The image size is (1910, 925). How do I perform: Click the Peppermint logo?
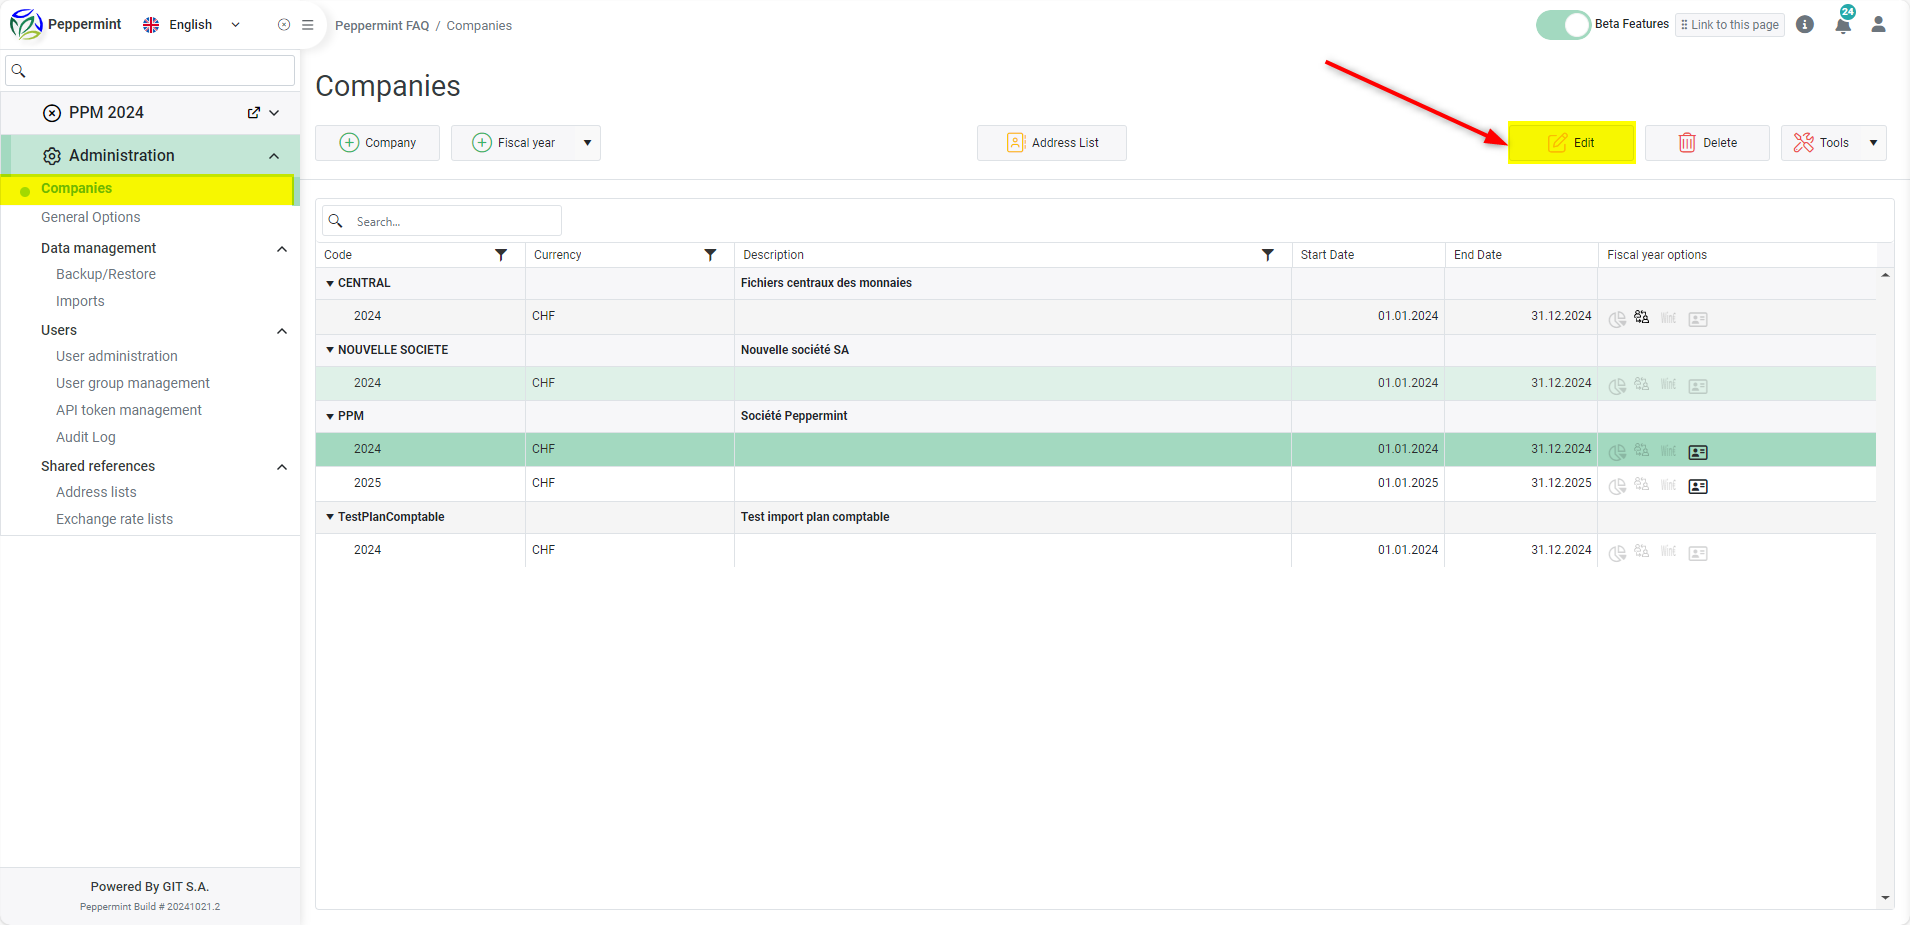[x=26, y=24]
